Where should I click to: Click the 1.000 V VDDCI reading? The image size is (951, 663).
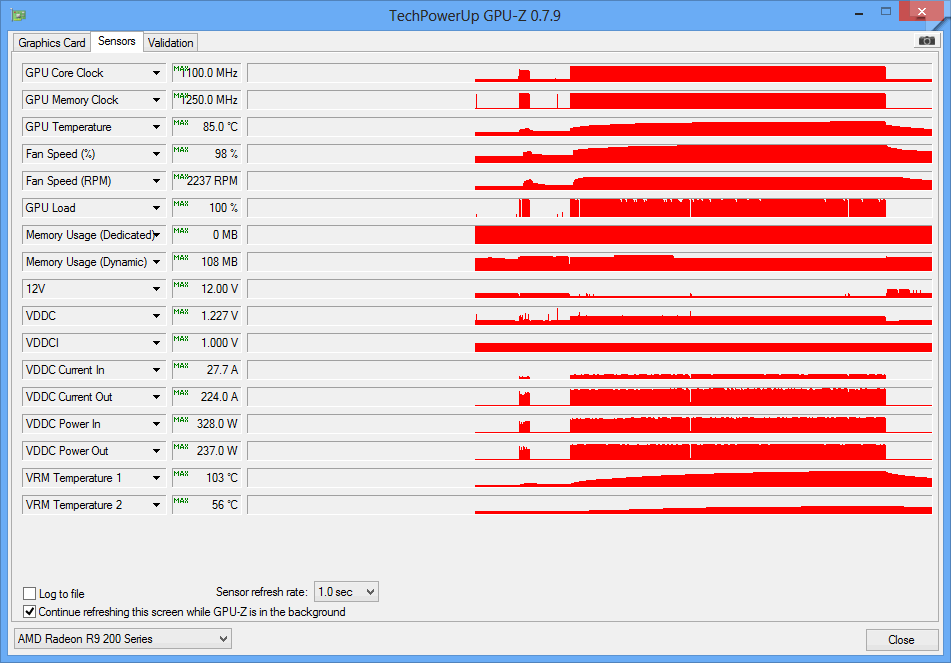tap(207, 343)
